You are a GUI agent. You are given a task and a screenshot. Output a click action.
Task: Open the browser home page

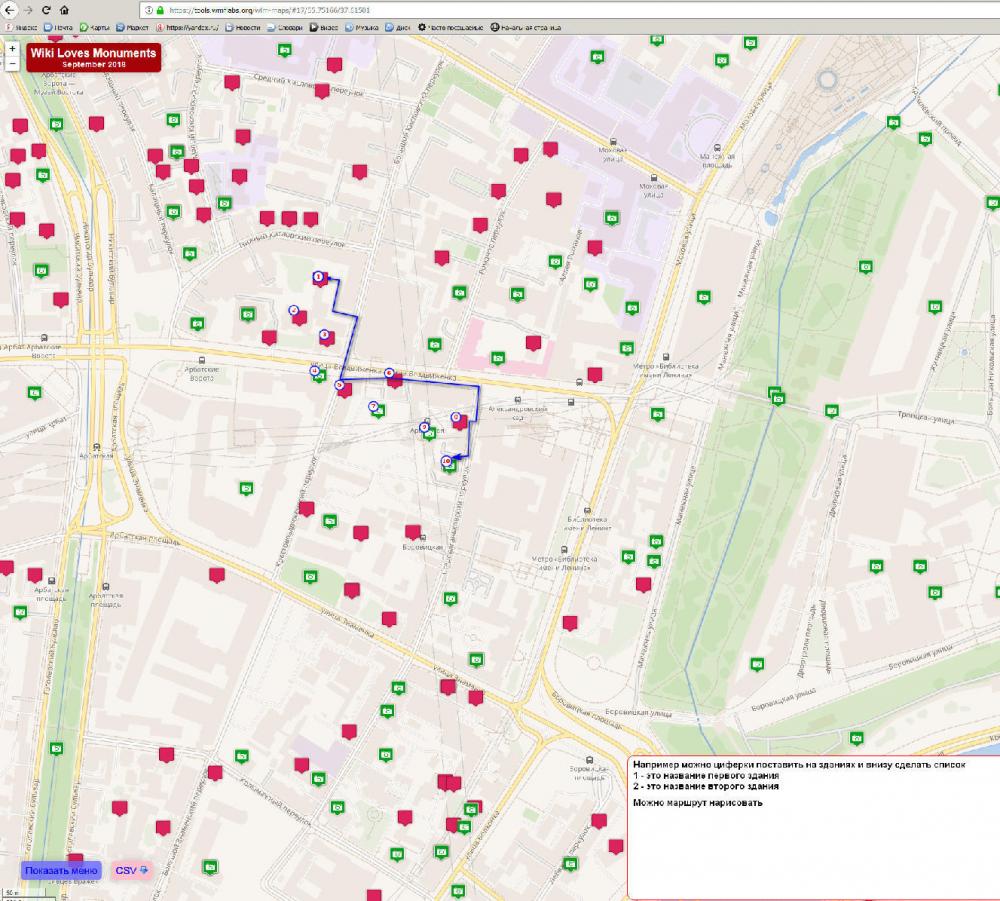tap(64, 10)
